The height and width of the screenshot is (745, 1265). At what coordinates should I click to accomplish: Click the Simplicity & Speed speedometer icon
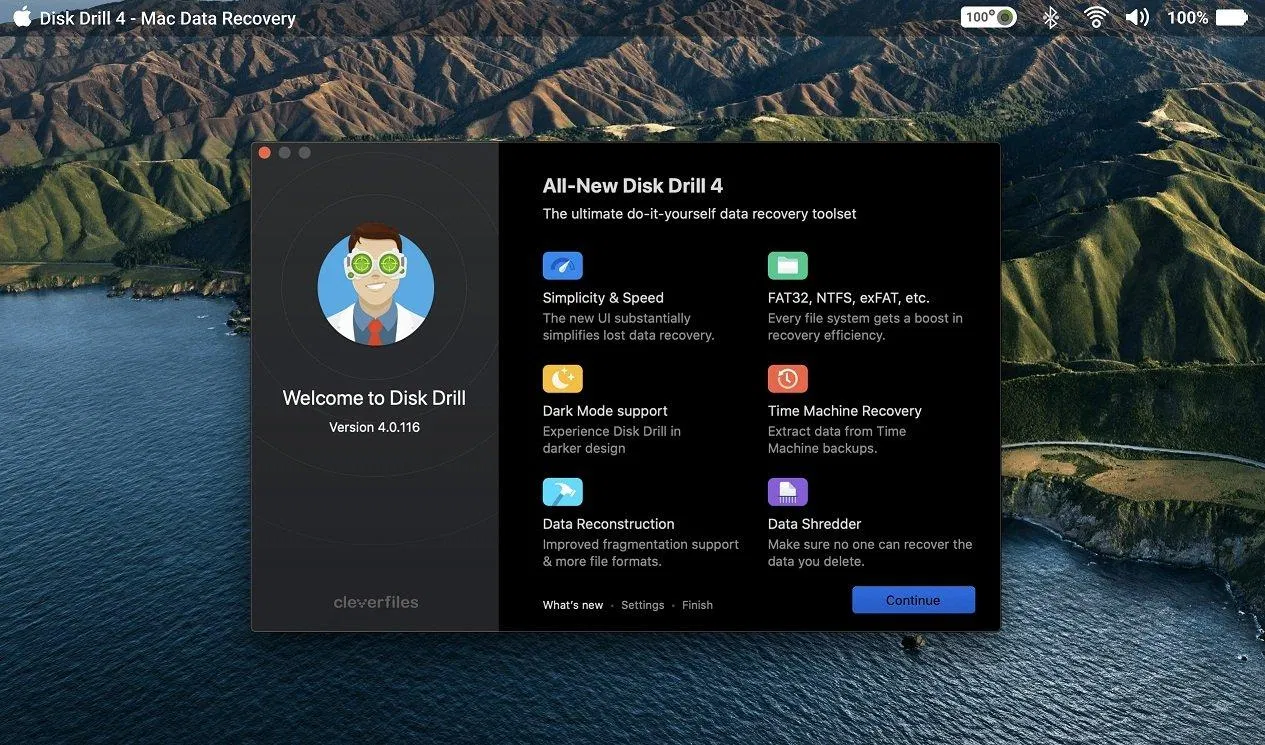[562, 266]
